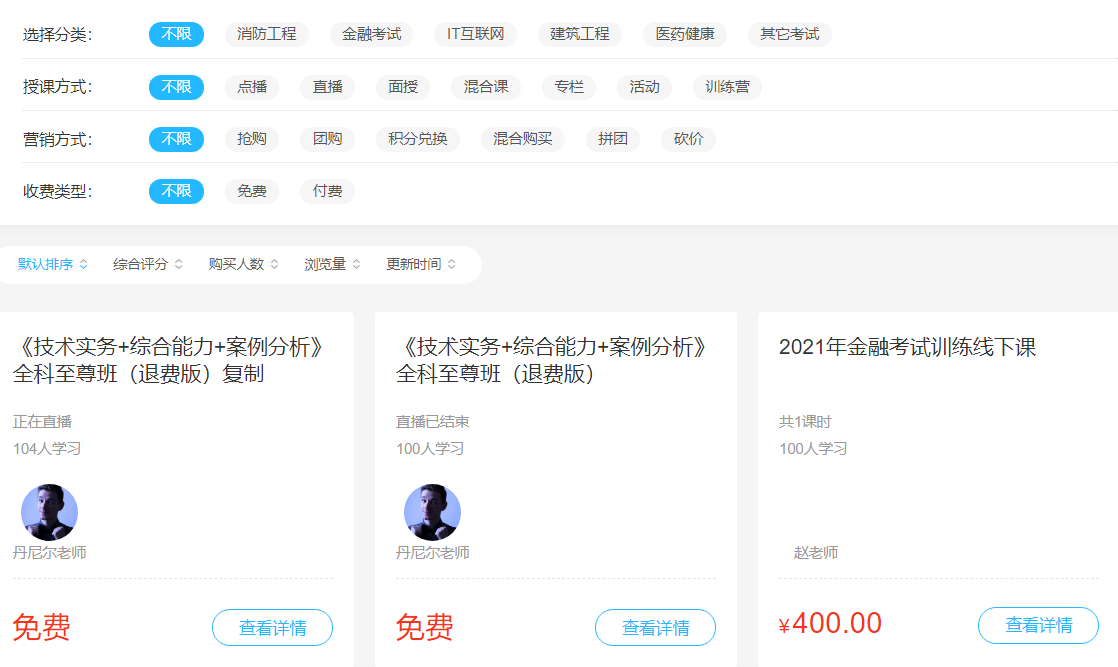
Task: View details of the ¥400.00 course
Action: (x=1038, y=626)
